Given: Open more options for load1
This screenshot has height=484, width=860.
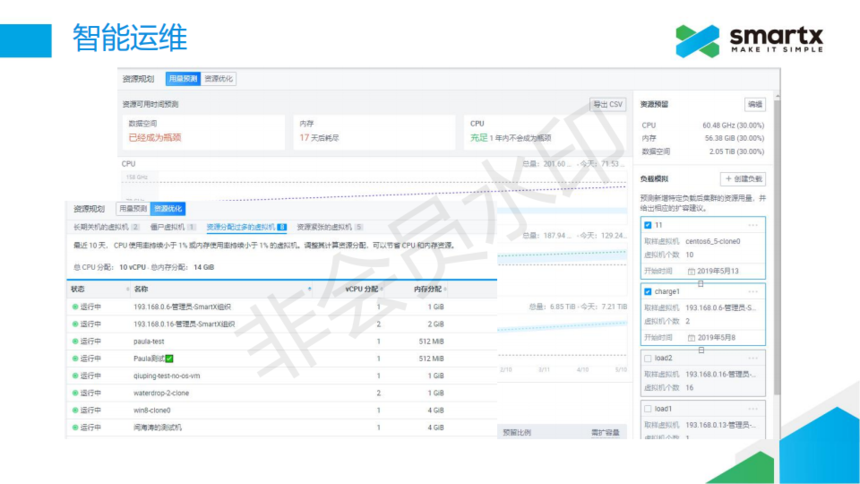Looking at the screenshot, I should tap(753, 409).
